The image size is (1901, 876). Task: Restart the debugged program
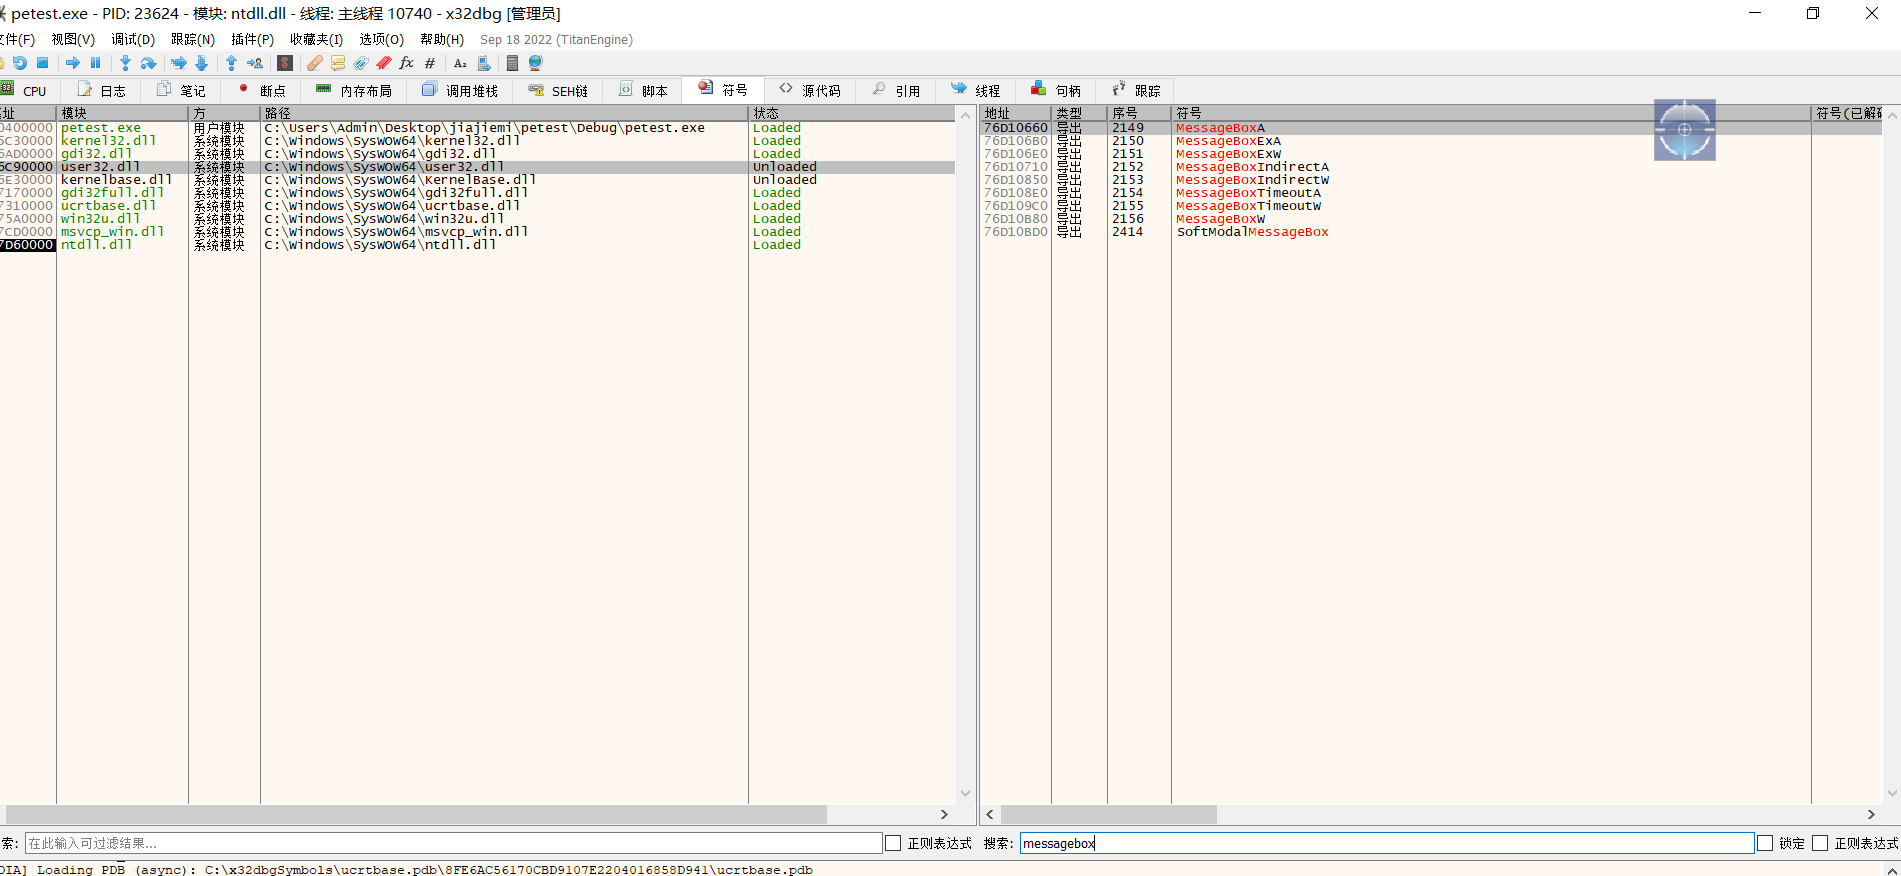point(20,63)
